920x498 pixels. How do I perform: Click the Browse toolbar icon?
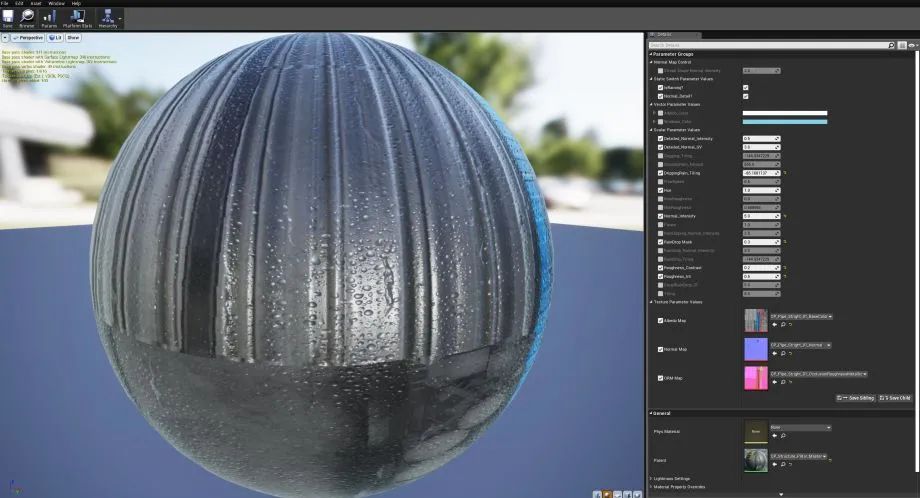(27, 18)
